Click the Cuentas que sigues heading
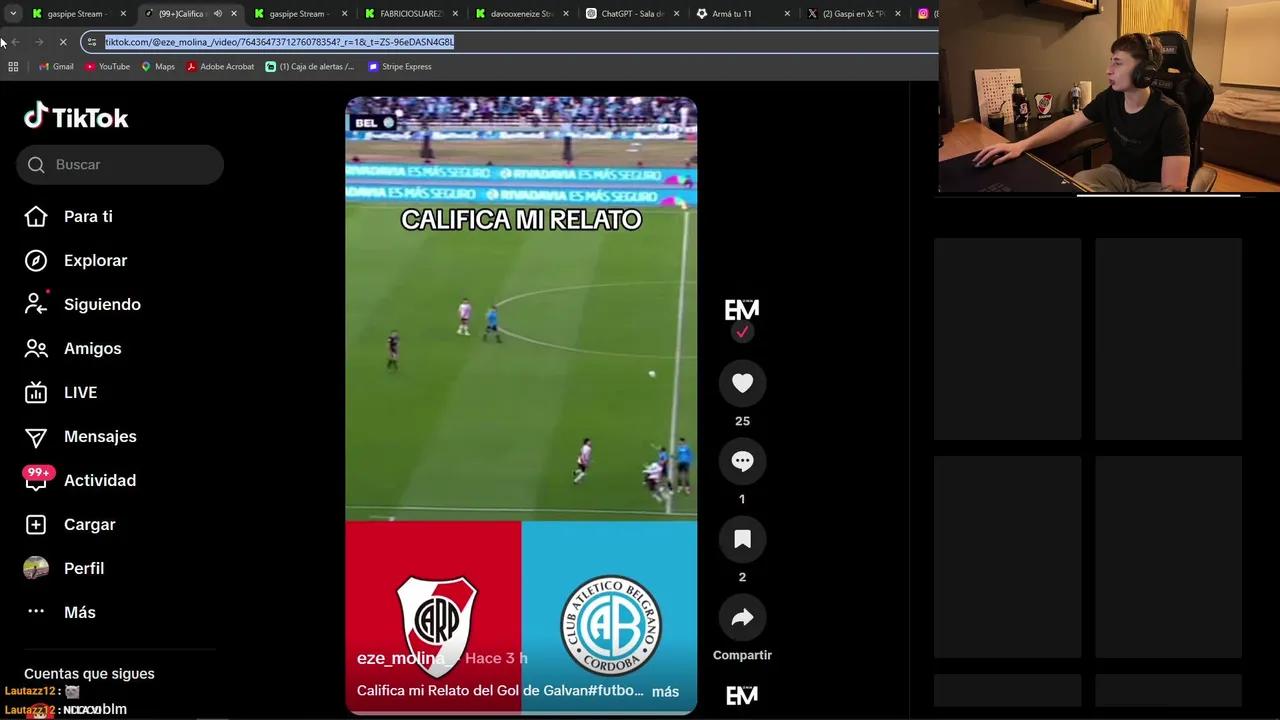The width and height of the screenshot is (1280, 720). tap(89, 674)
